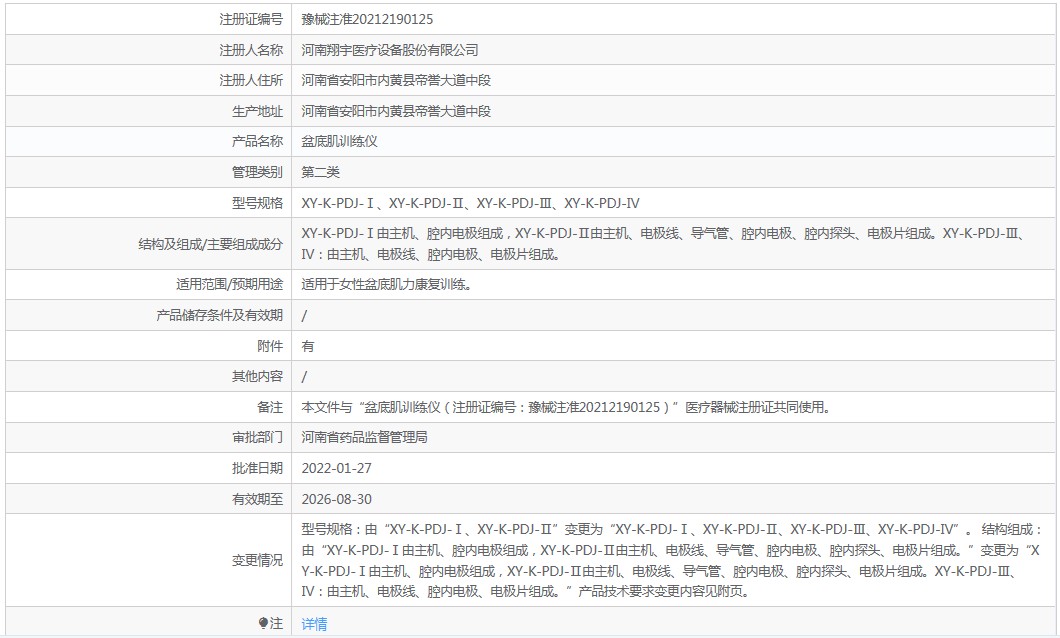The image size is (1060, 638).
Task: Select company name 河南翔宇医疗设备股份有限公司
Action: point(390,50)
